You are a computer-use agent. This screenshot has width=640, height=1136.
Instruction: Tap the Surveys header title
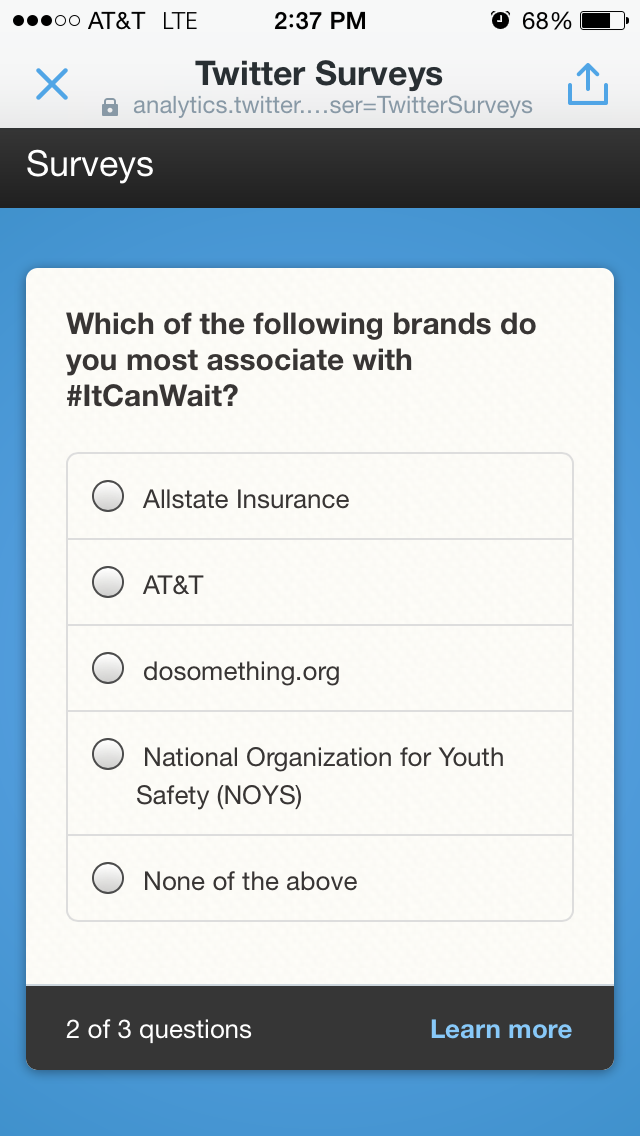coord(90,164)
